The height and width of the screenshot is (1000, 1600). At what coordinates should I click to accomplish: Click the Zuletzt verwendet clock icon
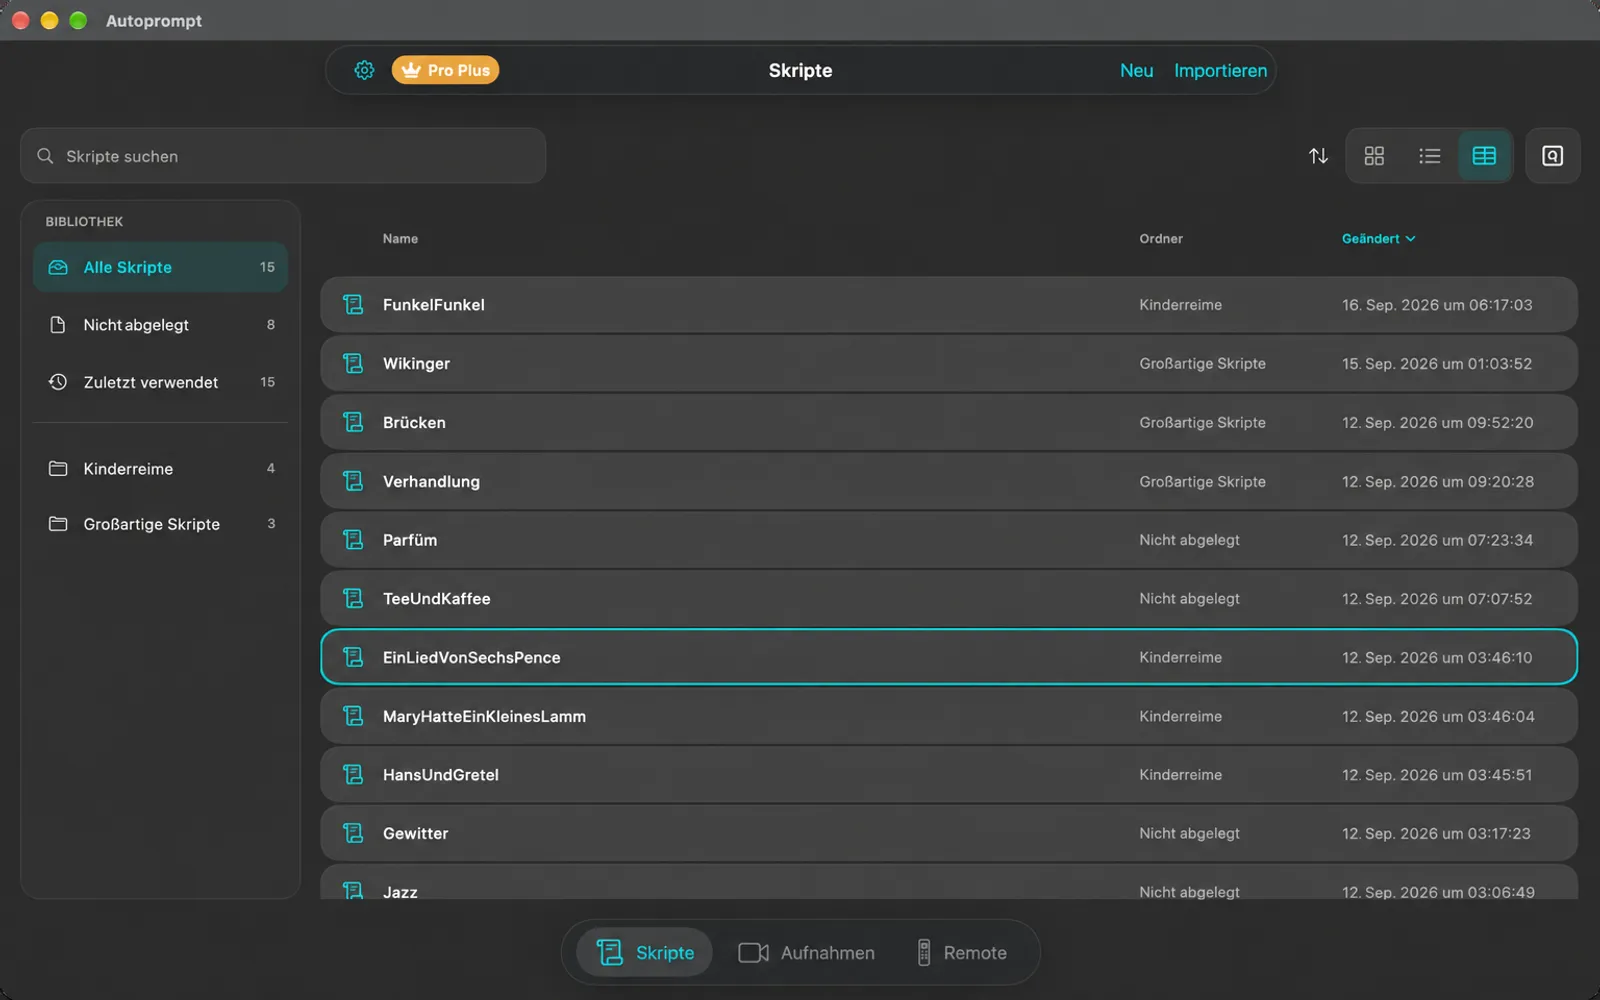tap(58, 382)
